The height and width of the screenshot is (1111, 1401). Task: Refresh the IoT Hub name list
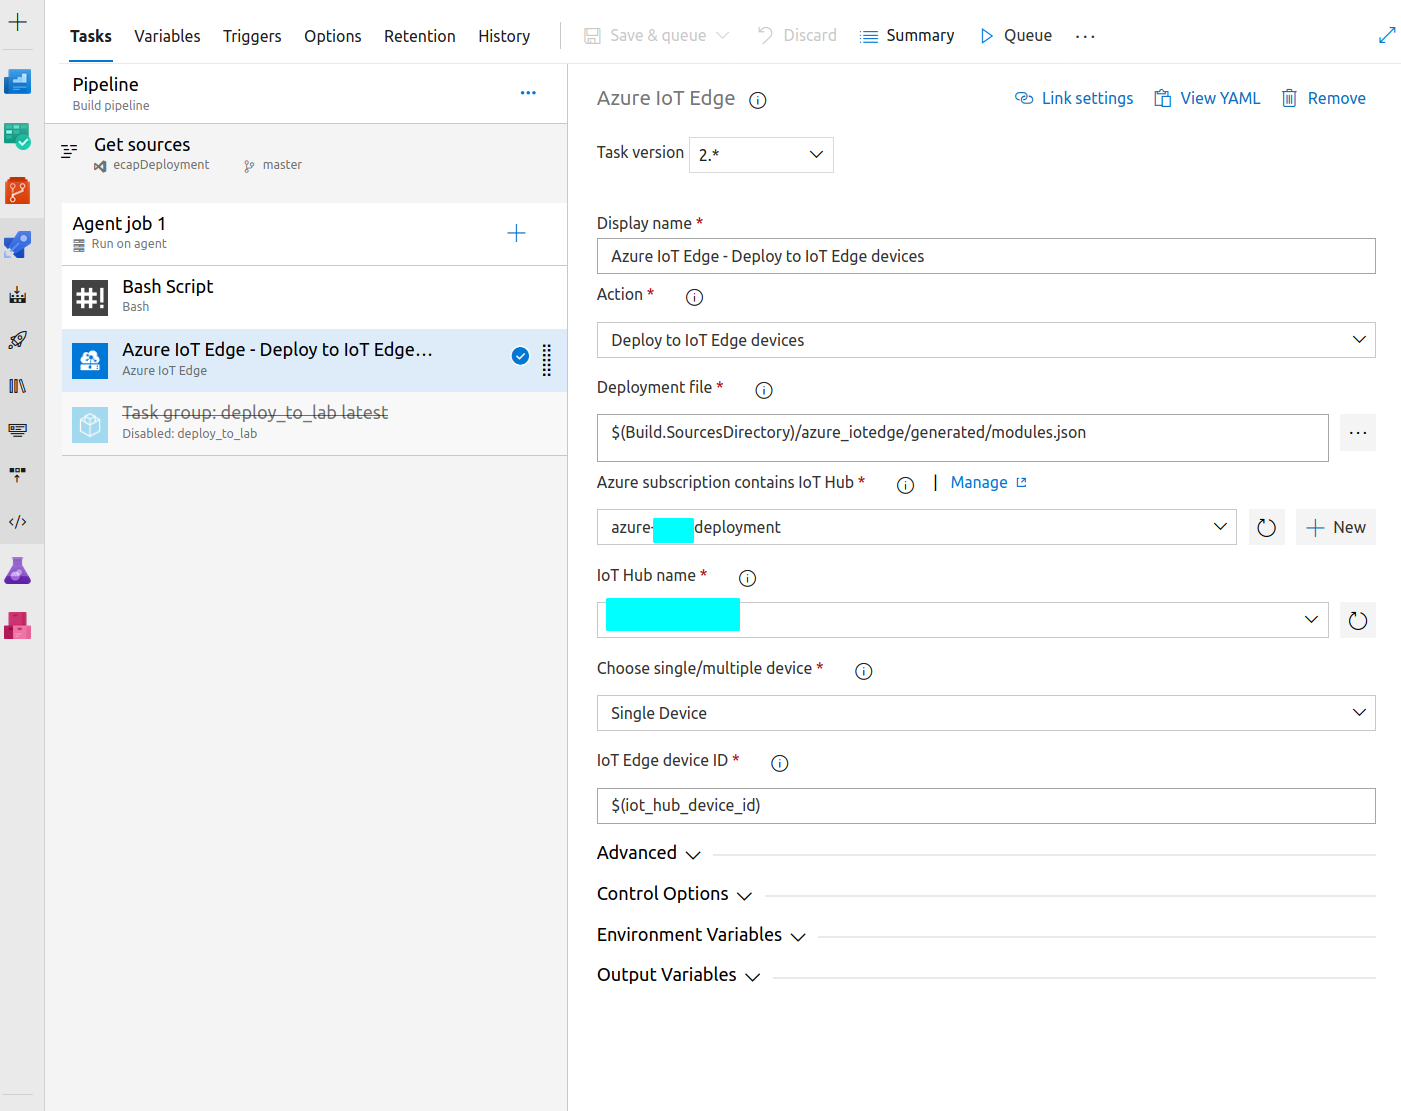[x=1358, y=620]
